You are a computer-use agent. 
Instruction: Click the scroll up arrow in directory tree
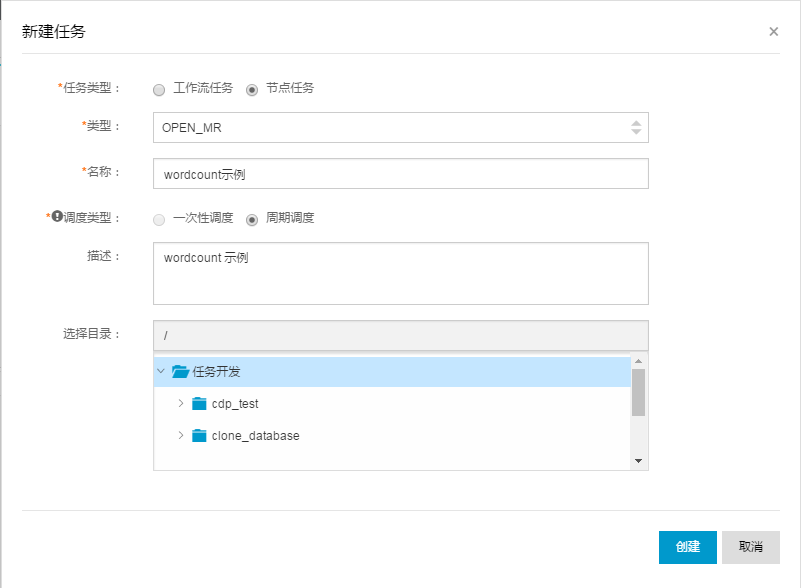[638, 361]
